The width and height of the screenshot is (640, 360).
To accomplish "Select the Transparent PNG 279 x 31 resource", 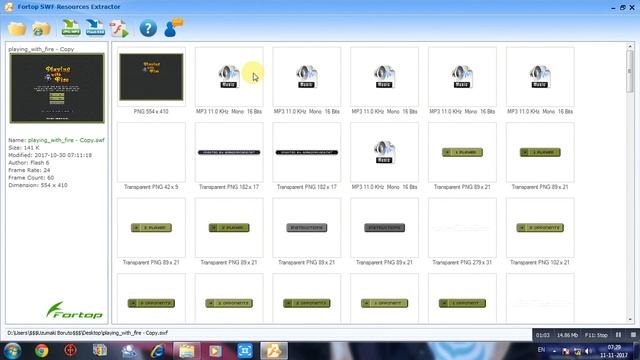I will coord(462,228).
